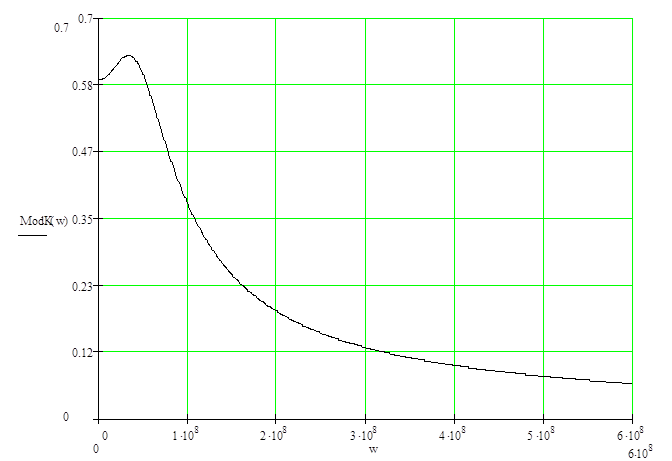The image size is (672, 461).
Task: Click the 1·10³ x-axis tick label
Action: tap(187, 435)
